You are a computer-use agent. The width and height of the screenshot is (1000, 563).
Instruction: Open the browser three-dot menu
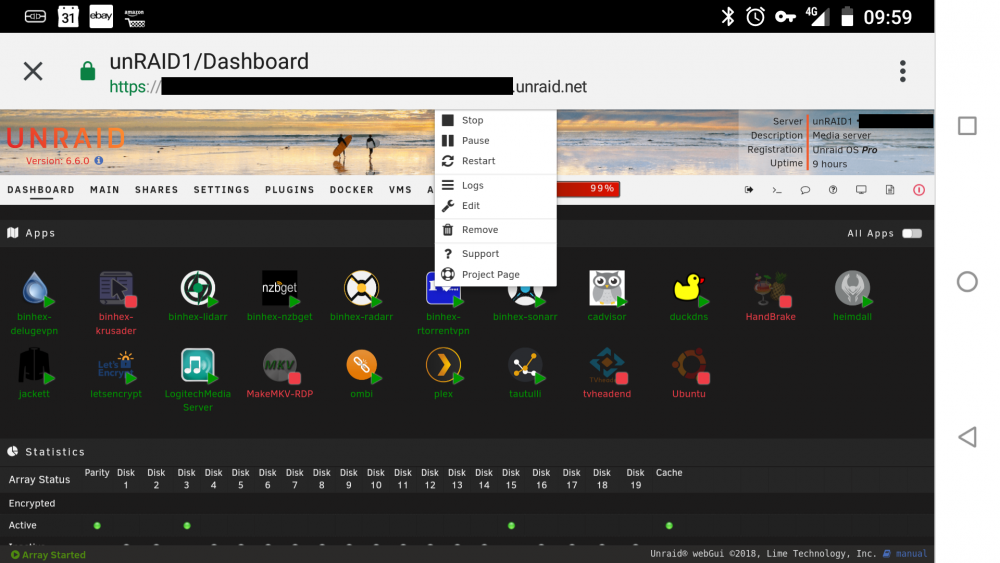point(902,71)
